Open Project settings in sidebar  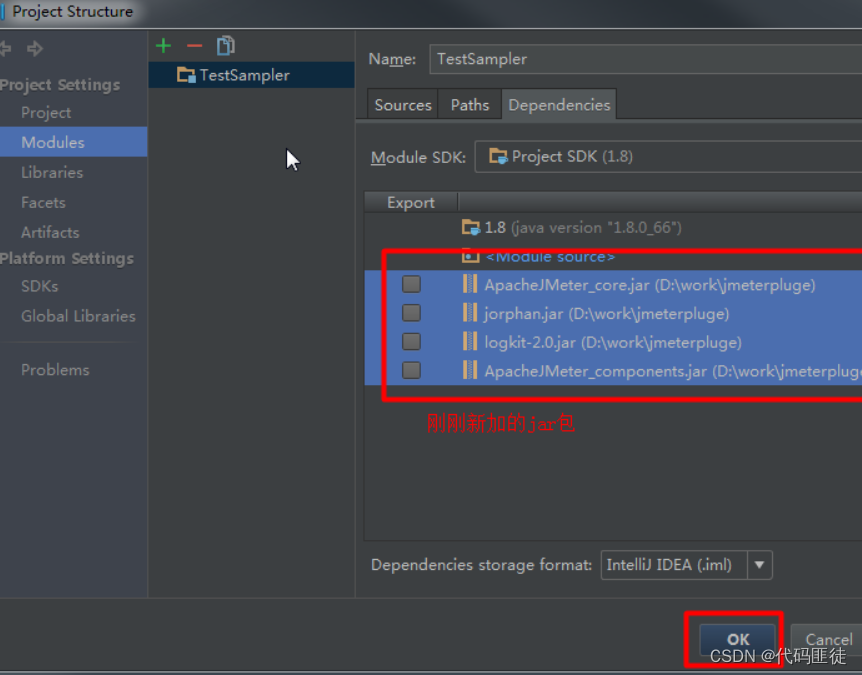click(46, 113)
